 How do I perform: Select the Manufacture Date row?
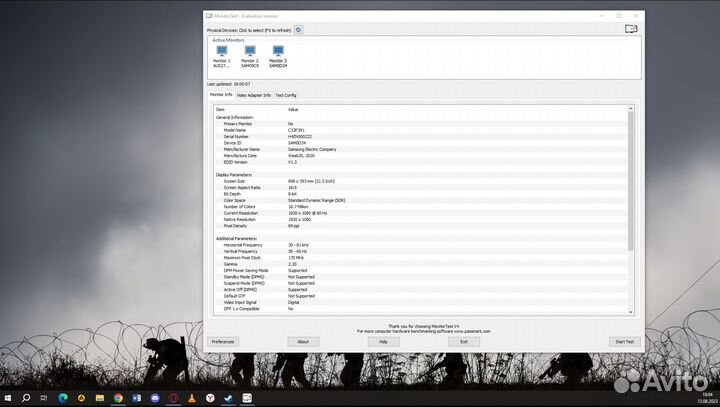(x=421, y=156)
